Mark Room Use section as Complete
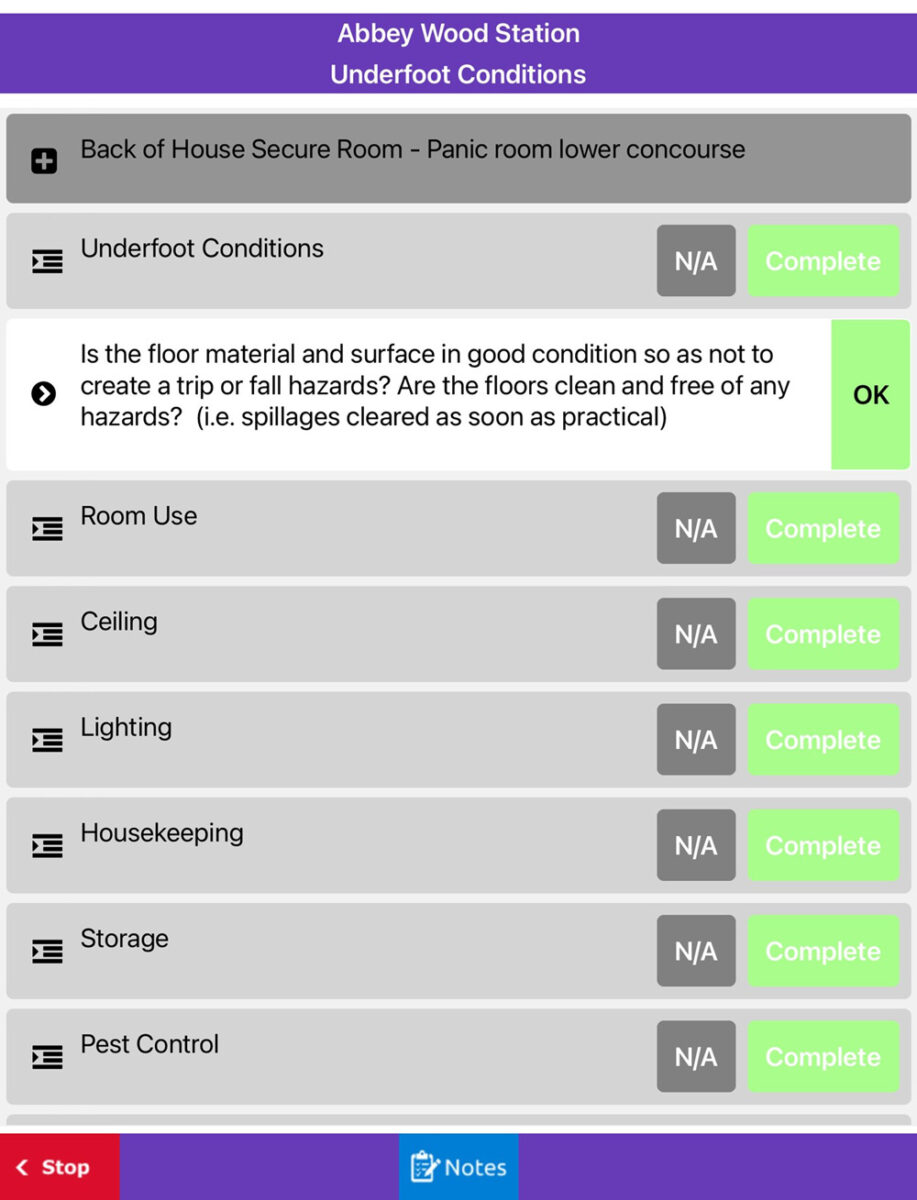 [x=823, y=529]
